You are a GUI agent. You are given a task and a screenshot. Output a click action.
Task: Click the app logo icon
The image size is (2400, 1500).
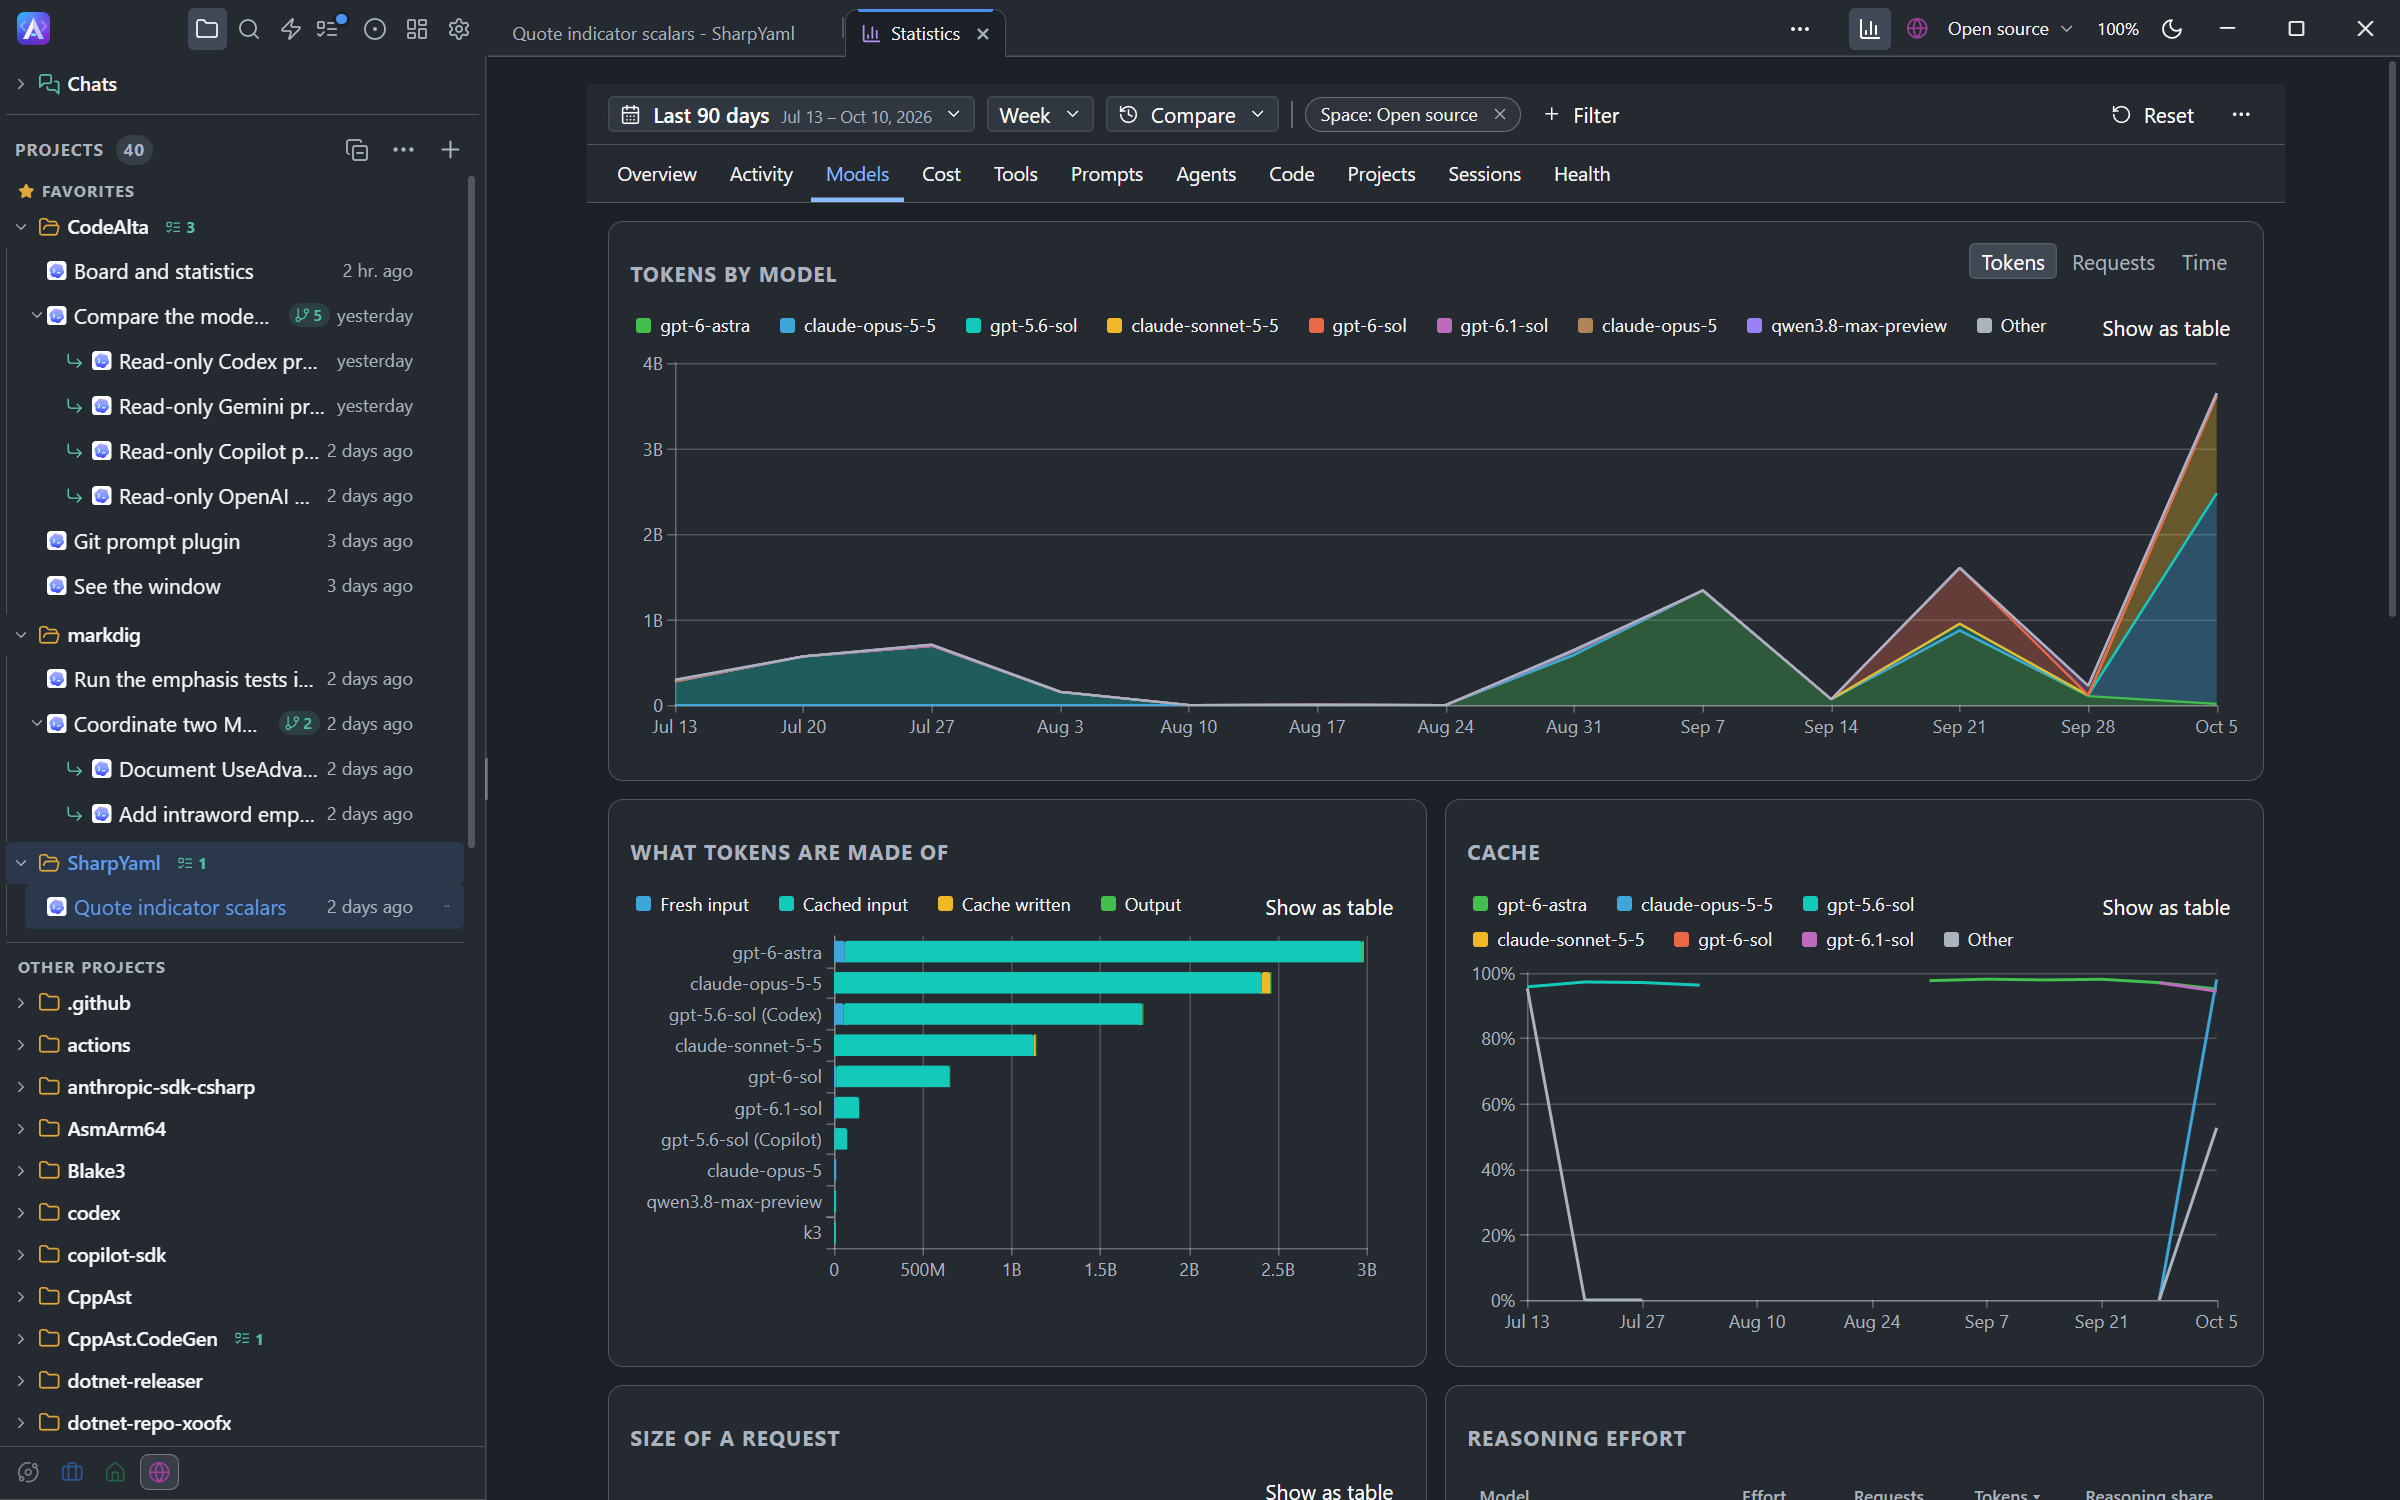pyautogui.click(x=33, y=29)
